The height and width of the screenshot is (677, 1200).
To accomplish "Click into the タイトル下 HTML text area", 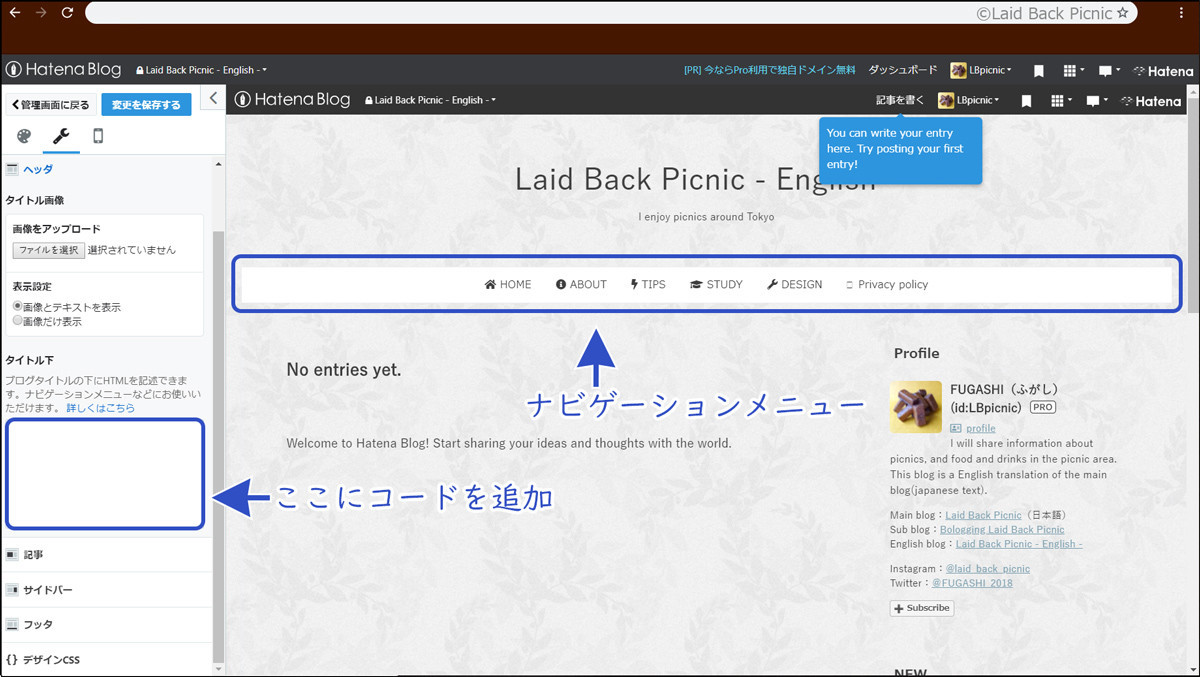I will [105, 474].
